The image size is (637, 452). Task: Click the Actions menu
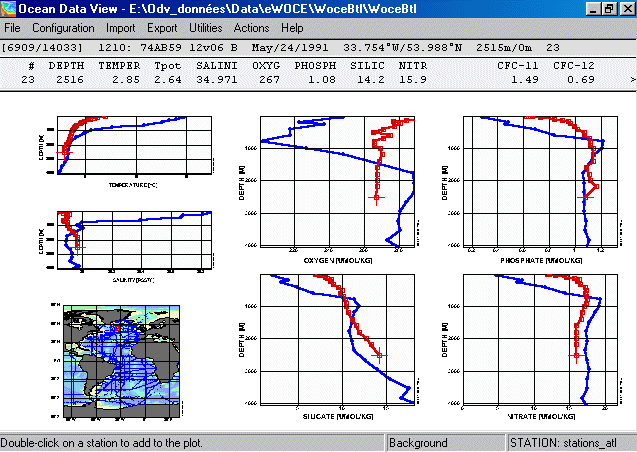[x=251, y=28]
